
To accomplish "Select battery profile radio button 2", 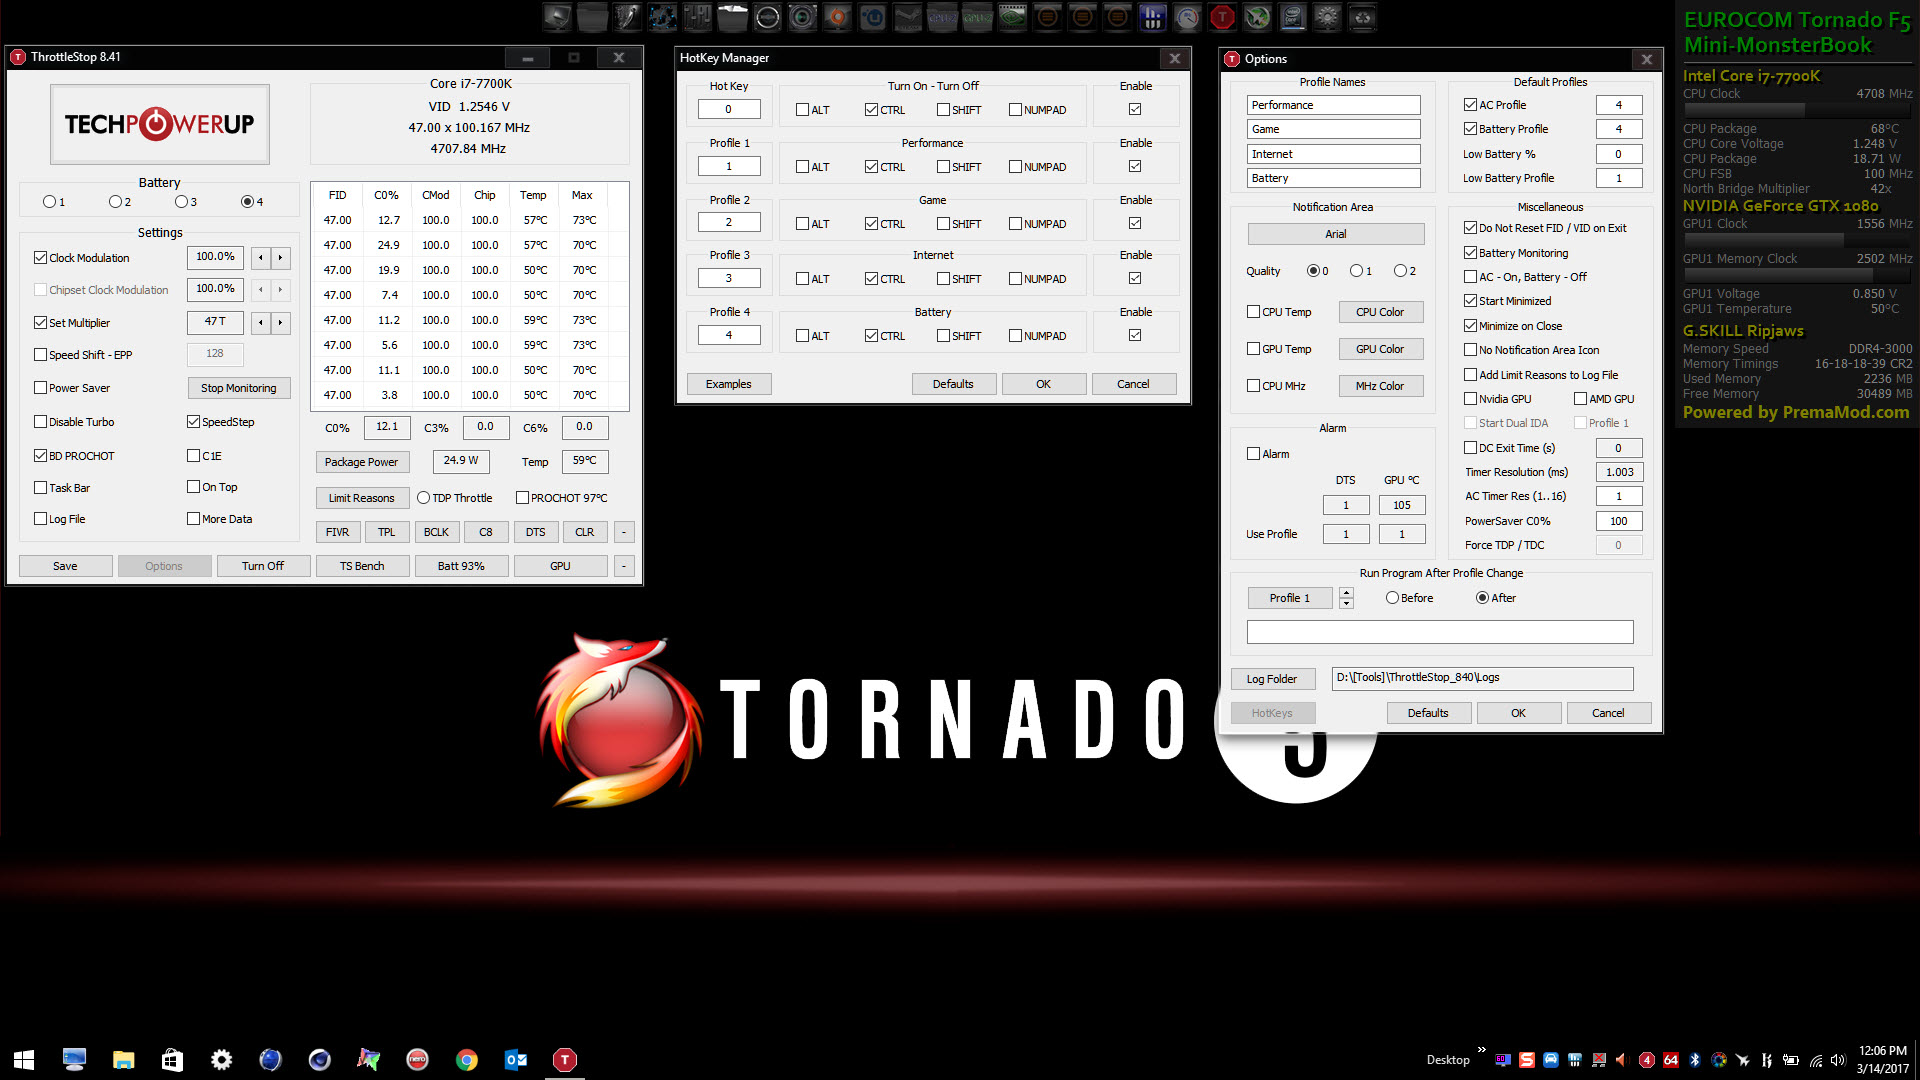I will click(115, 202).
